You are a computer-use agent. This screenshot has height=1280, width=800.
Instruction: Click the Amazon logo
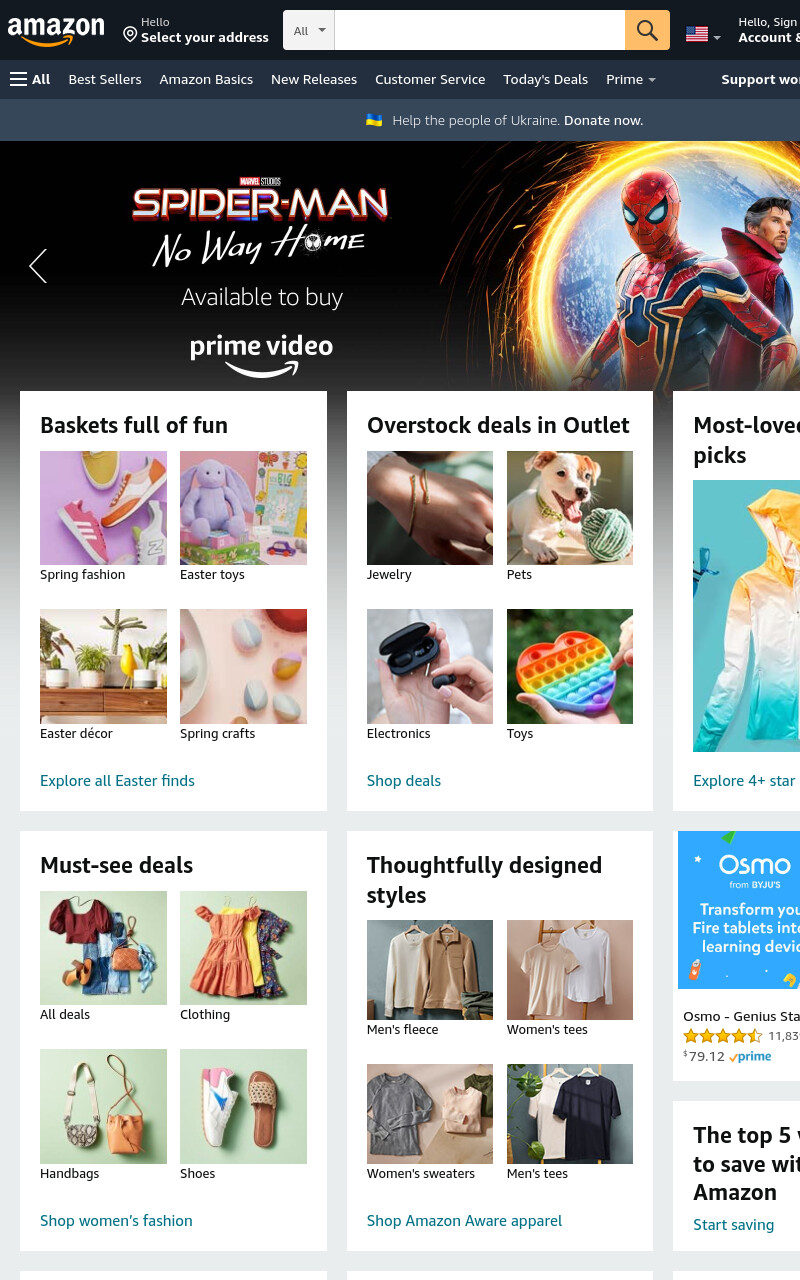56,32
